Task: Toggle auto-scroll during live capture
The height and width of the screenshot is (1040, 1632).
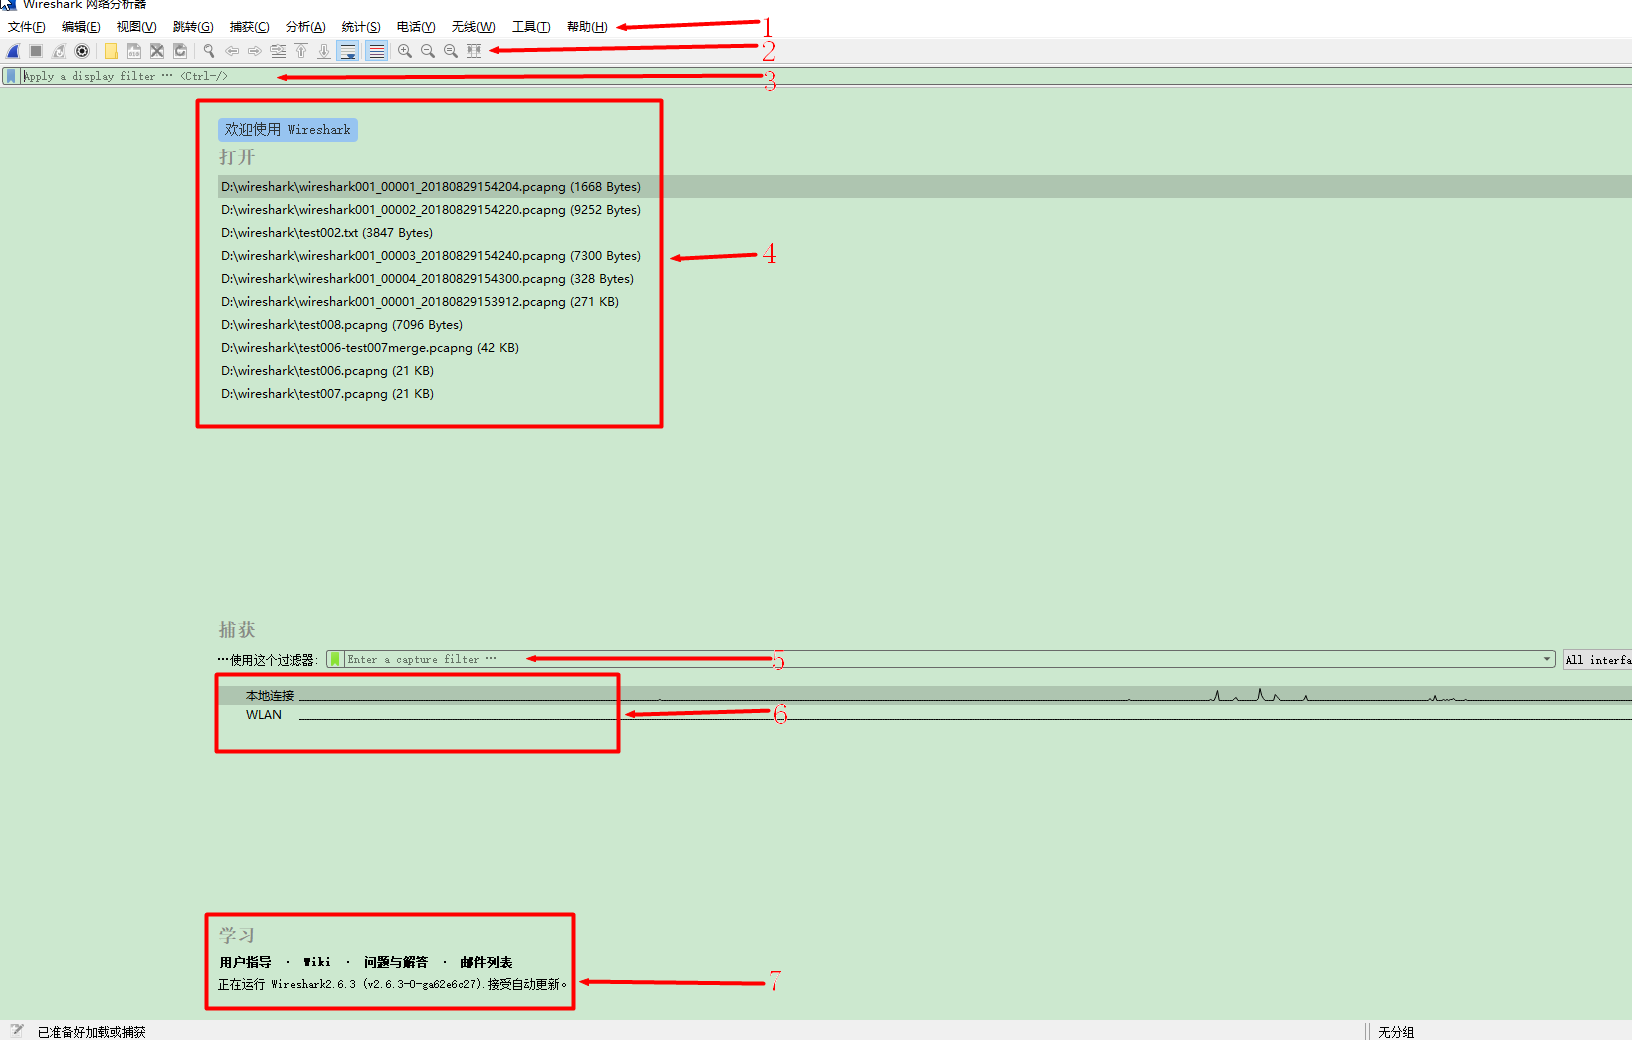Action: pos(348,51)
